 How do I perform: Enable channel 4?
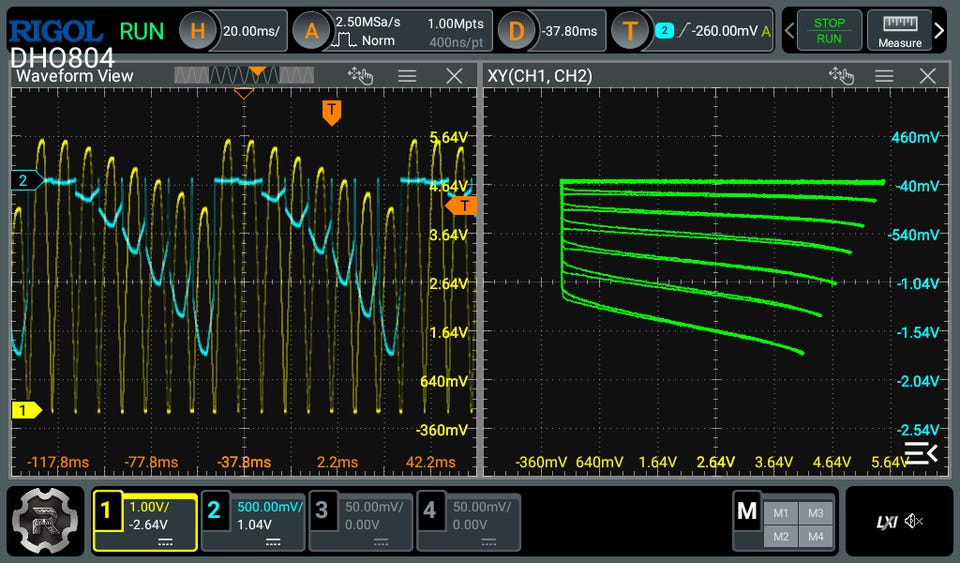tap(429, 510)
